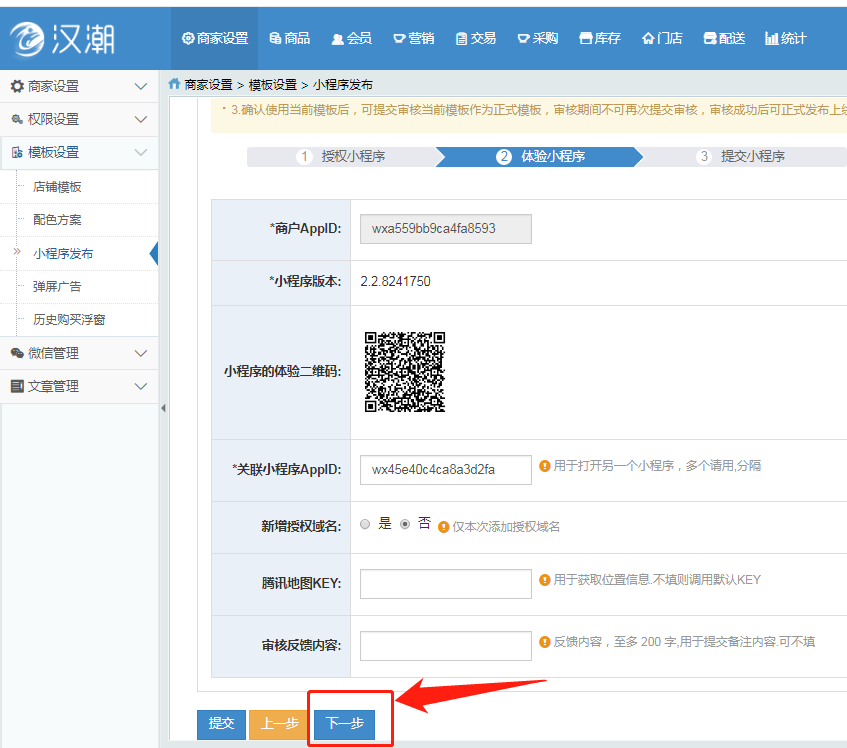Click 商家设置 in the breadcrumb
Screen dimensions: 847x748
pyautogui.click(x=208, y=85)
